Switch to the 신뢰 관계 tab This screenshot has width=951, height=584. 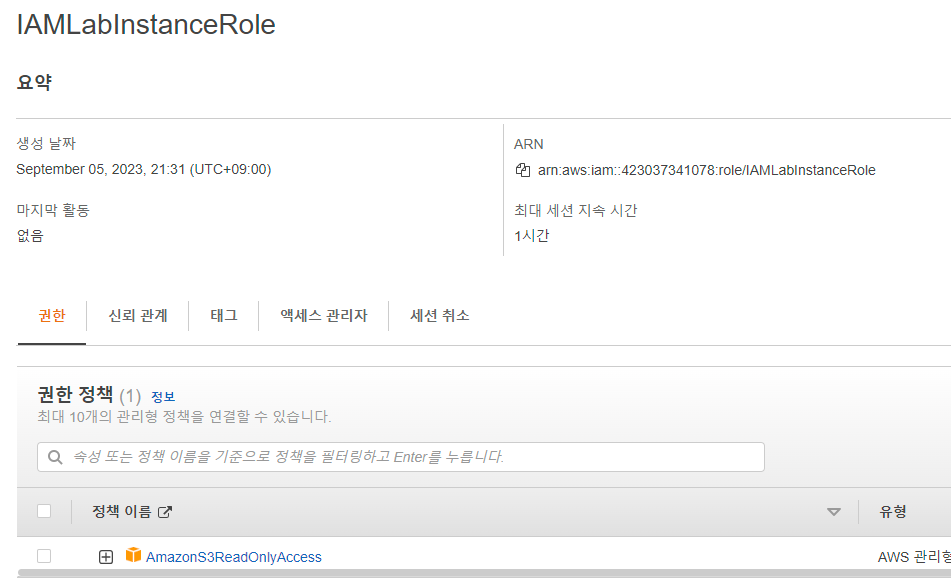[x=138, y=315]
